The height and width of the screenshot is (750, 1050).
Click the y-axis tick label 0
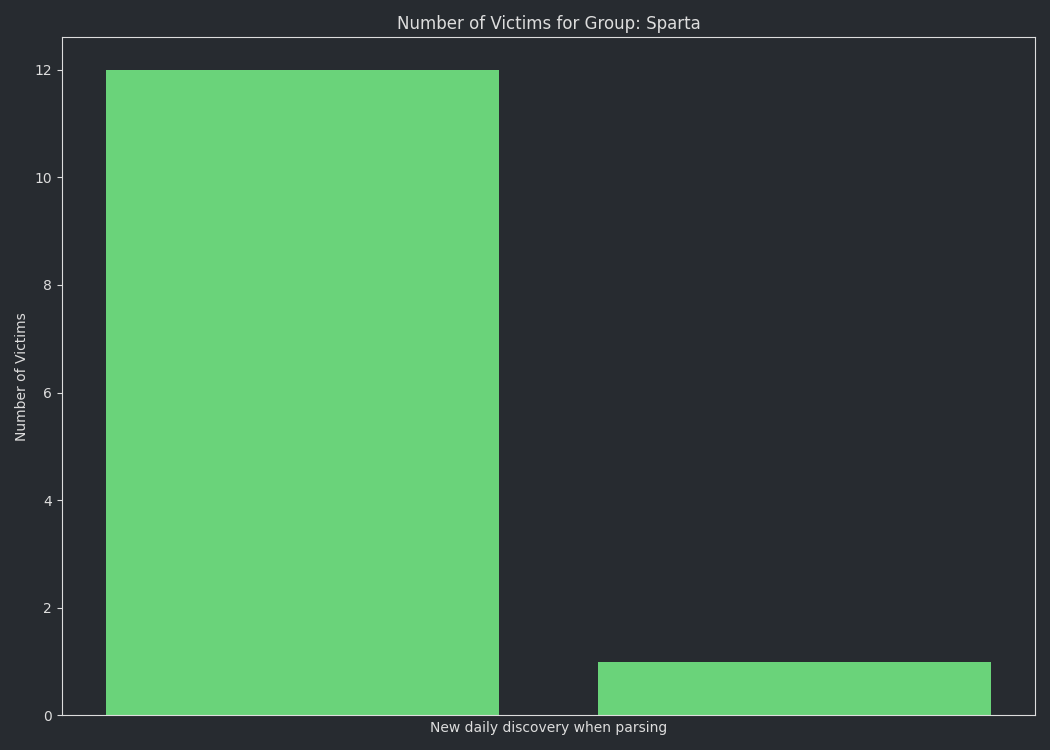[48, 716]
